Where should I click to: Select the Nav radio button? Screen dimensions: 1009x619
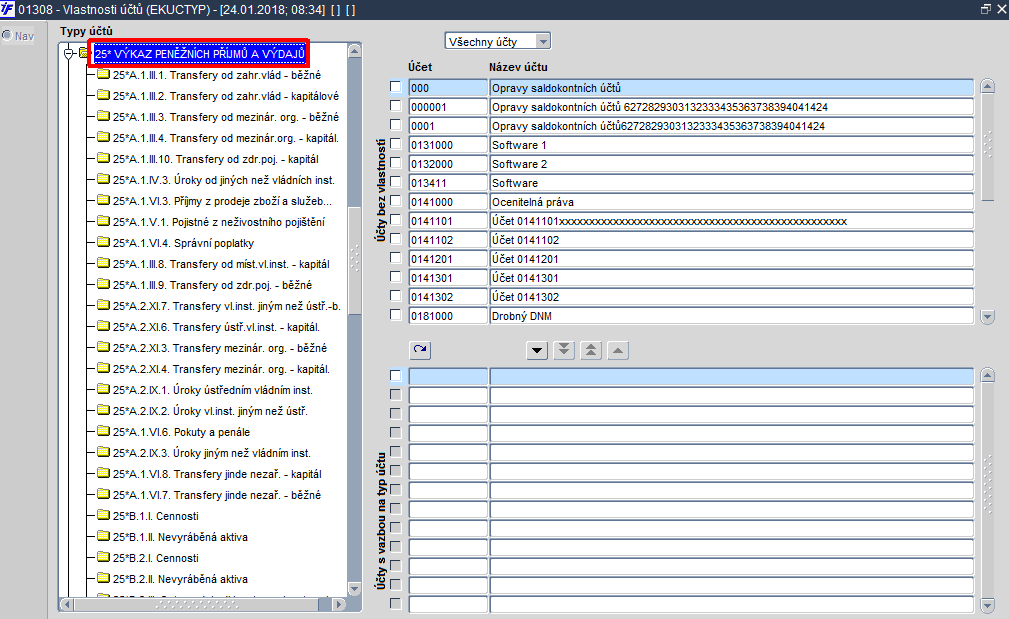pos(7,36)
